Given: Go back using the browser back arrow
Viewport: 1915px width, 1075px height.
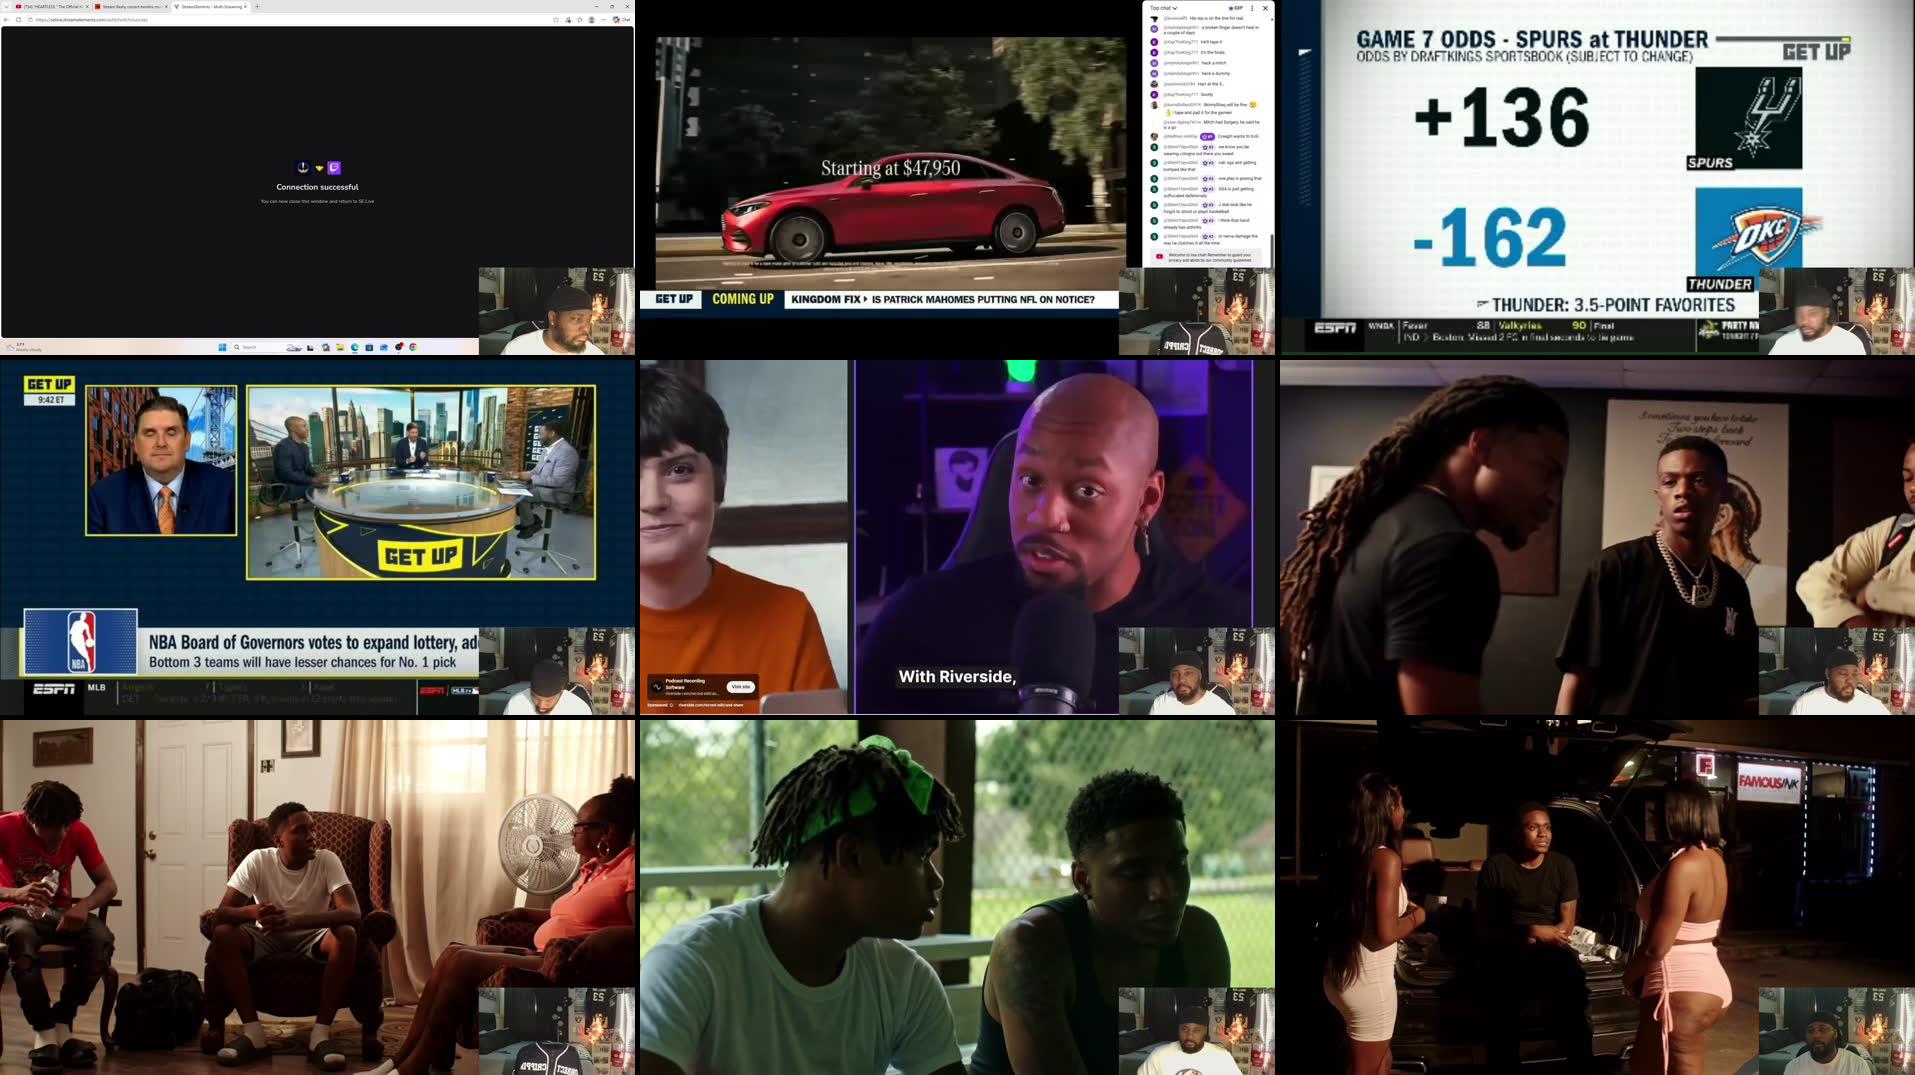Looking at the screenshot, I should click(6, 20).
